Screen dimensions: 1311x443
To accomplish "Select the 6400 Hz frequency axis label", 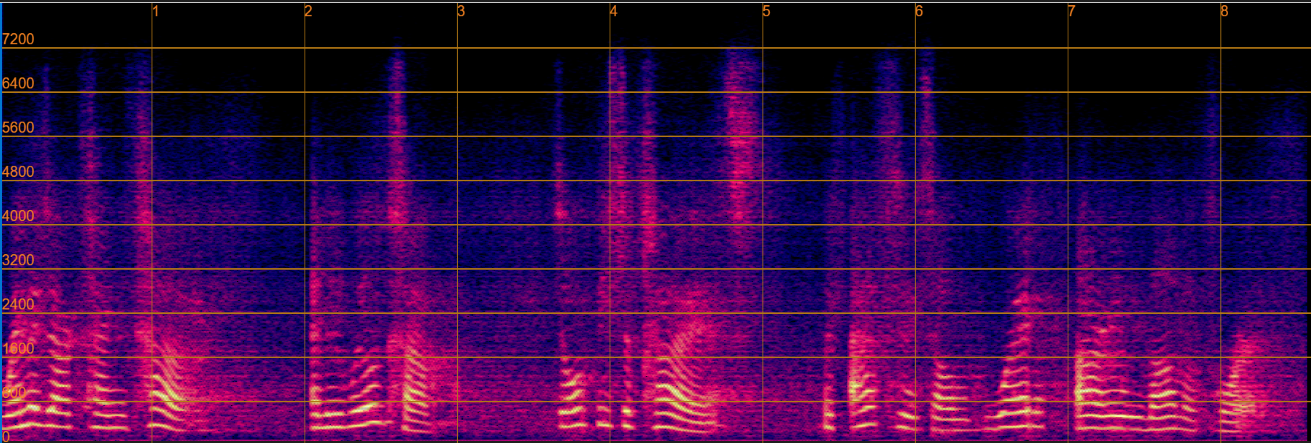I will click(x=19, y=84).
